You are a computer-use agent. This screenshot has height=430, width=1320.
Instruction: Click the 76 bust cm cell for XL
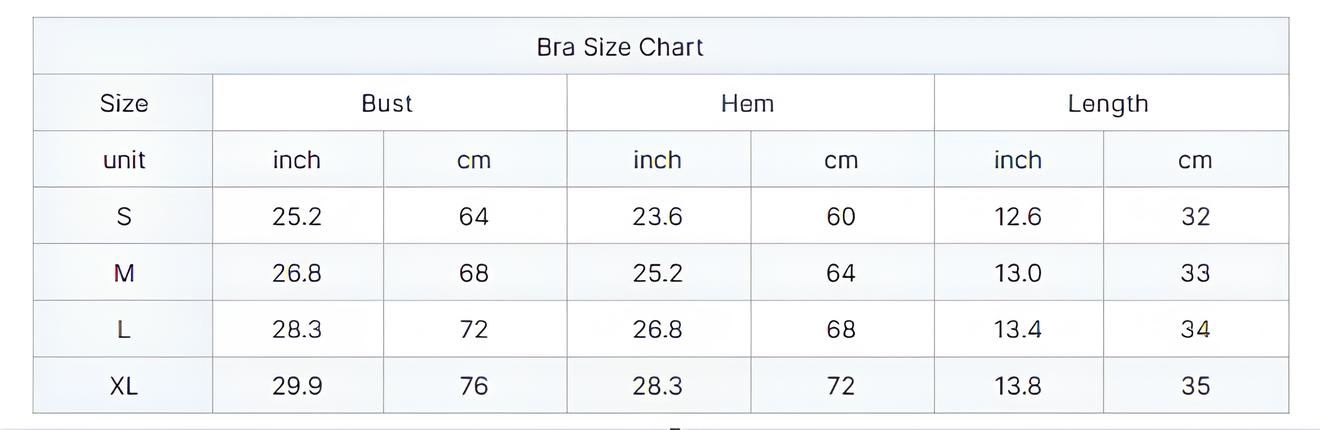point(475,385)
